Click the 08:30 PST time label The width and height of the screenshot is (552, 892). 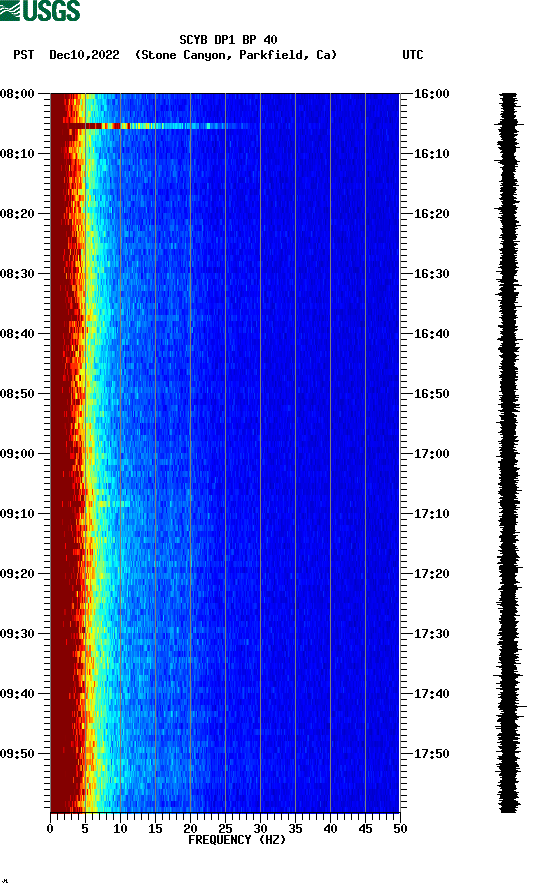(x=17, y=274)
